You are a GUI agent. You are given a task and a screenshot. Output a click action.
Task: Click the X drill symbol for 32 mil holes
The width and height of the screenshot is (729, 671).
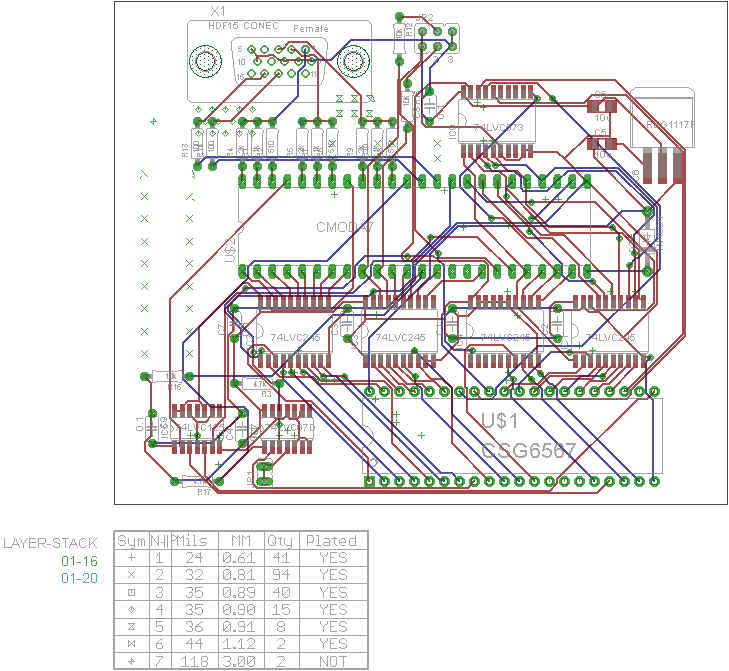tap(131, 575)
